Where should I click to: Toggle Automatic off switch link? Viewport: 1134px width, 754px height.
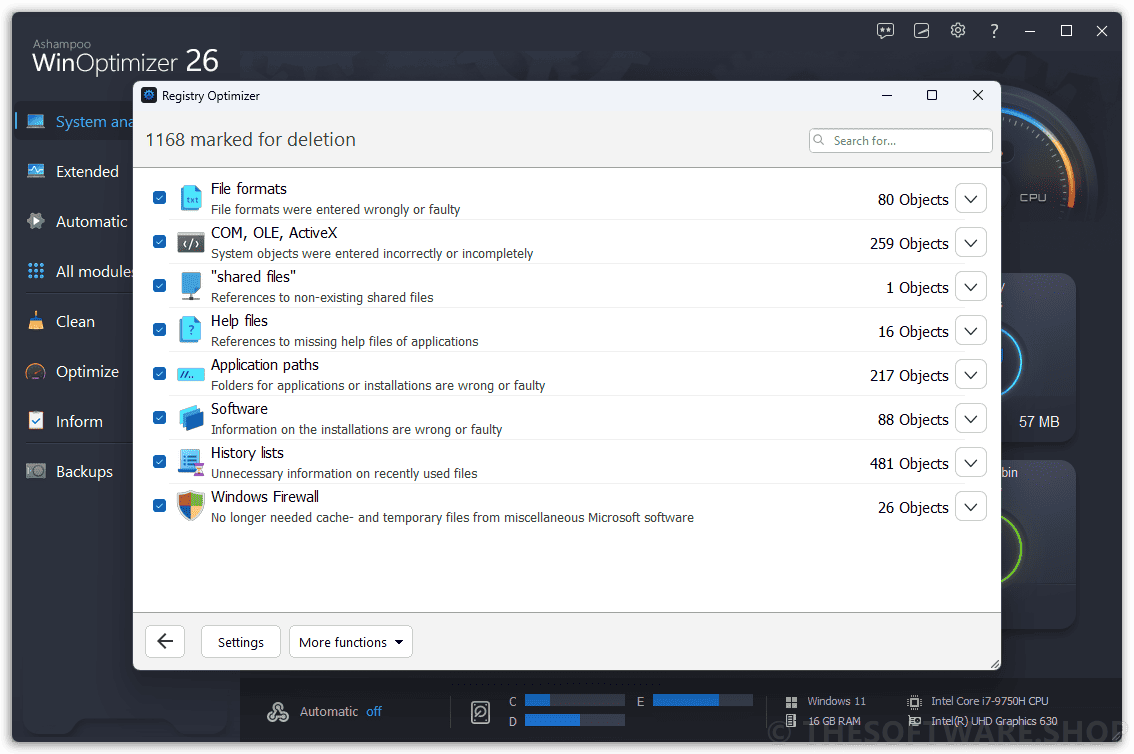(x=374, y=712)
